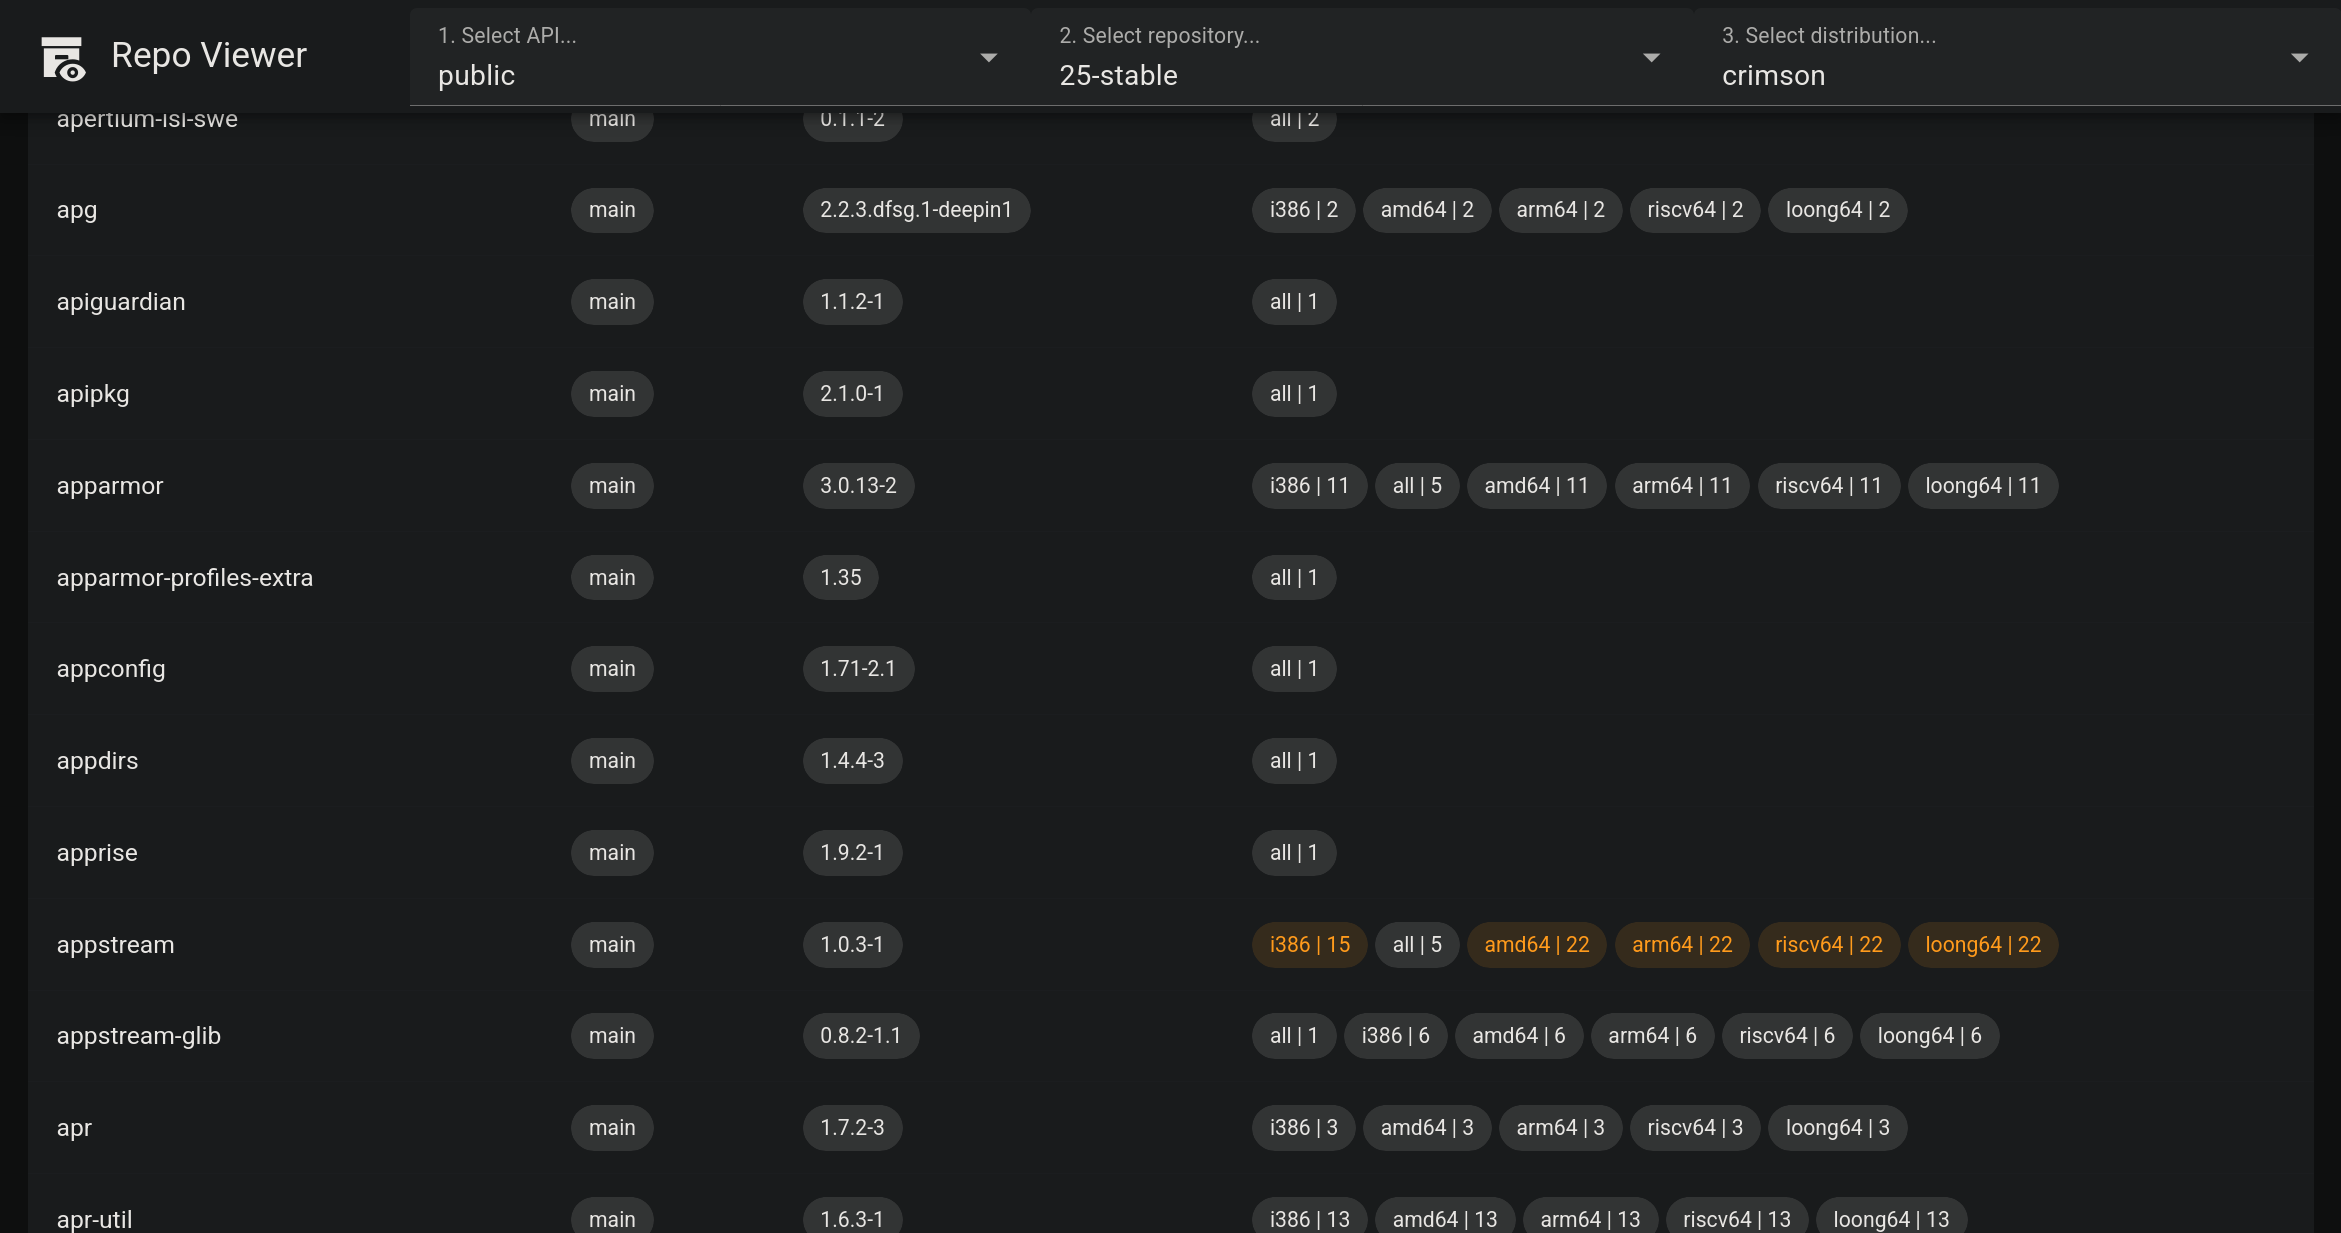The image size is (2341, 1233).
Task: Click the 'loong64 | 2' chip for apg
Action: pyautogui.click(x=1837, y=210)
